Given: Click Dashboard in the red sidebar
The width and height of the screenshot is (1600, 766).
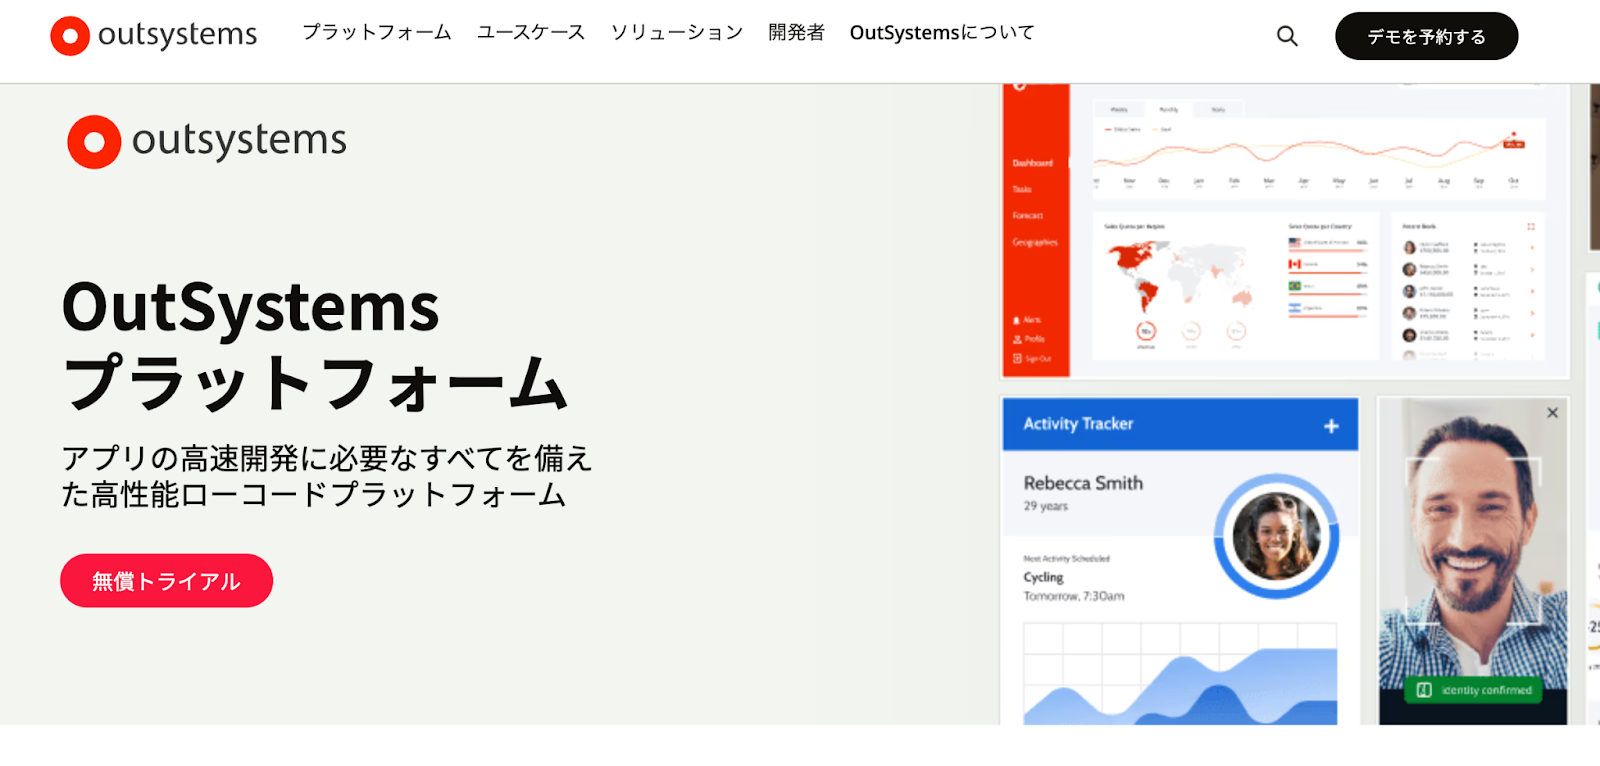Looking at the screenshot, I should coord(1032,163).
